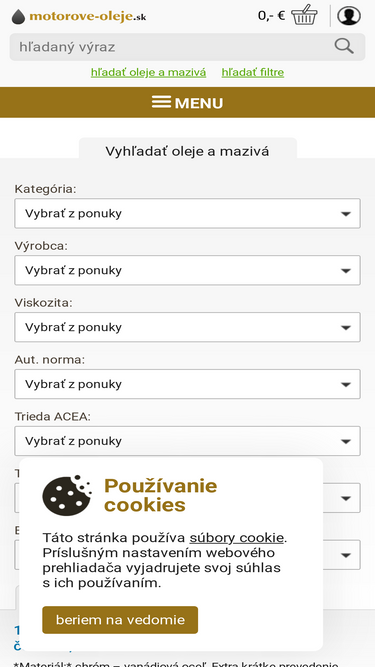This screenshot has width=375, height=667.
Task: Expand the Aut. norma dropdown
Action: point(188,384)
